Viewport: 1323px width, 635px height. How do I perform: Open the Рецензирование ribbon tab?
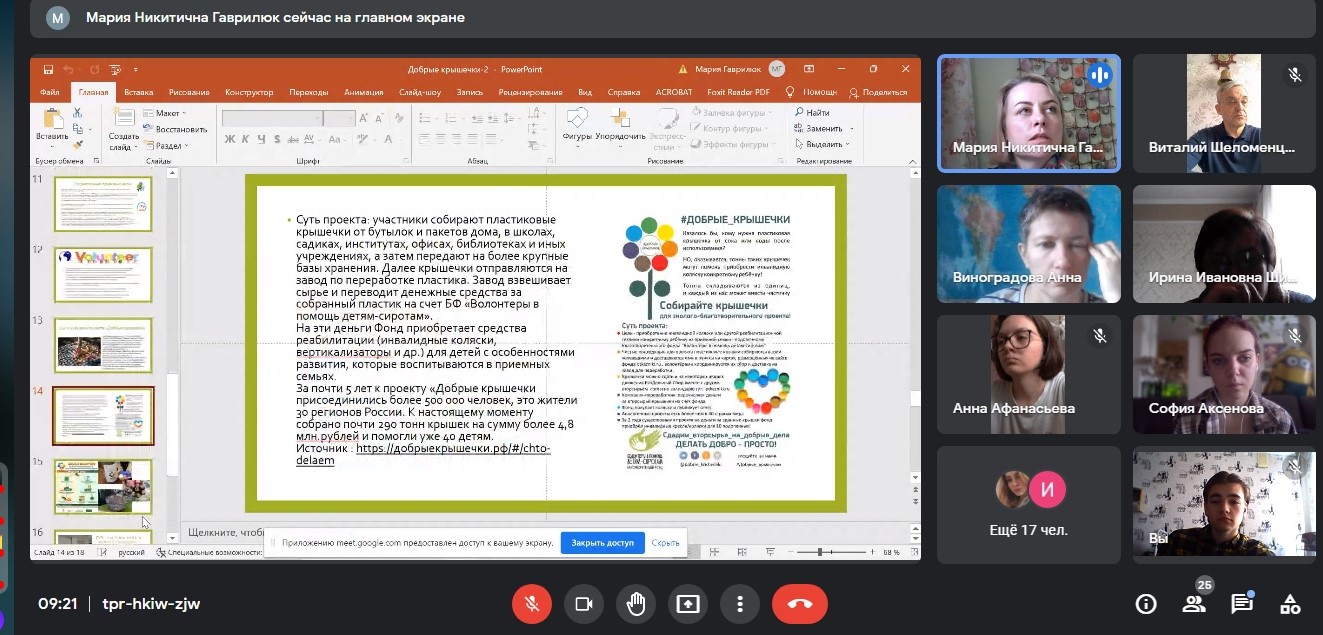coord(530,92)
